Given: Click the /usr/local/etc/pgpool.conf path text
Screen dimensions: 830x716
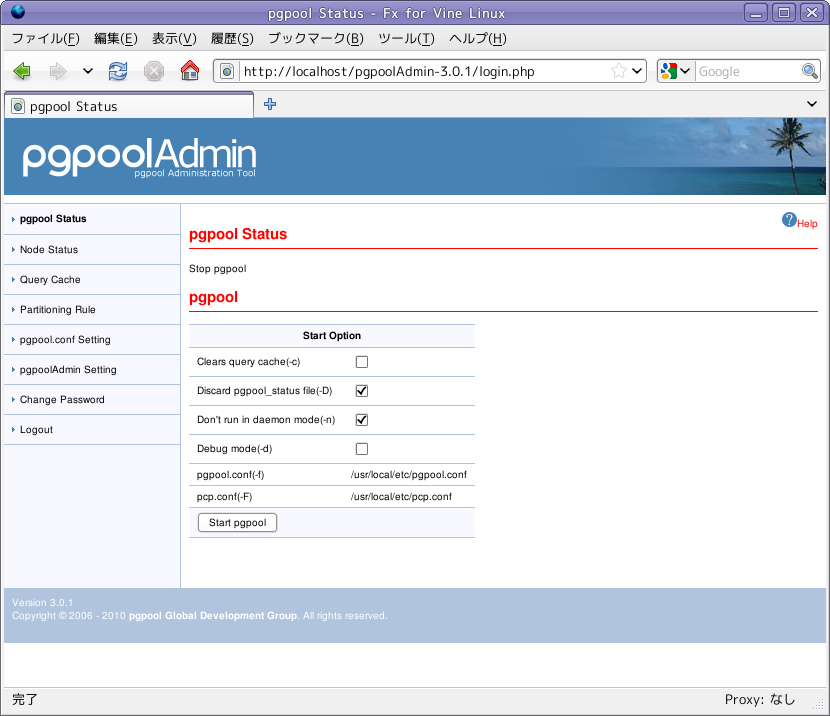Looking at the screenshot, I should [409, 475].
